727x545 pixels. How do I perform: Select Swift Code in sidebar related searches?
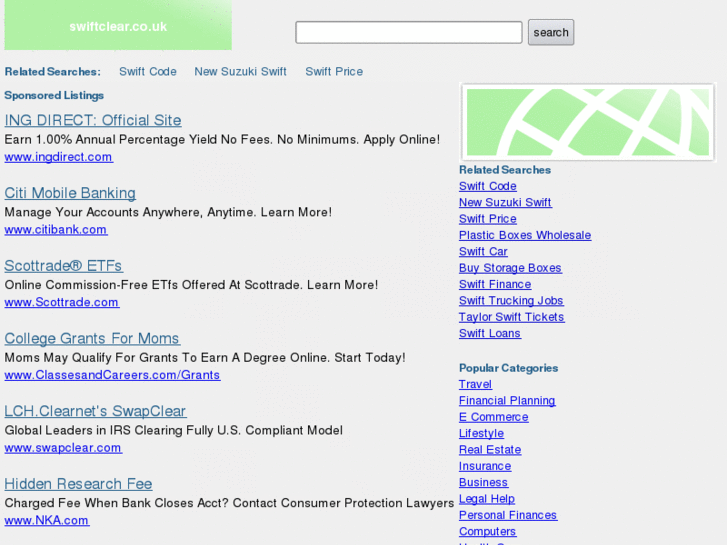pos(488,186)
